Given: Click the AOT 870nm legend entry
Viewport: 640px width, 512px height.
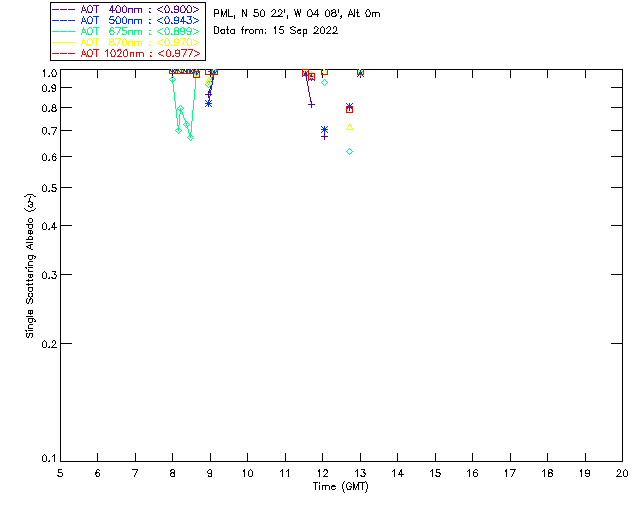Looking at the screenshot, I should click(x=127, y=42).
